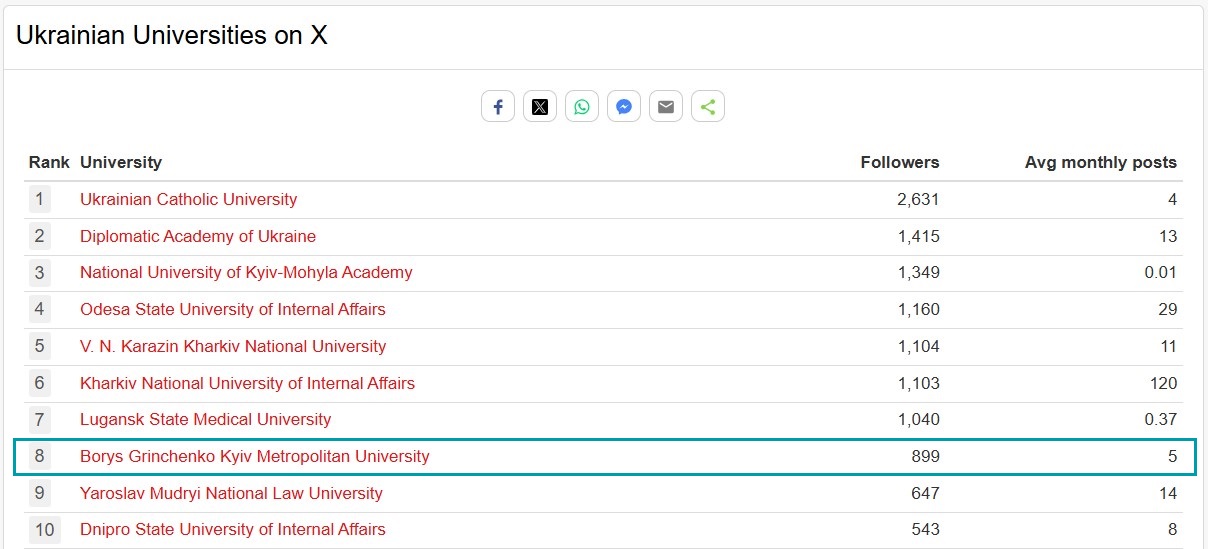Open the green generic share icon
The height and width of the screenshot is (549, 1208).
click(708, 107)
